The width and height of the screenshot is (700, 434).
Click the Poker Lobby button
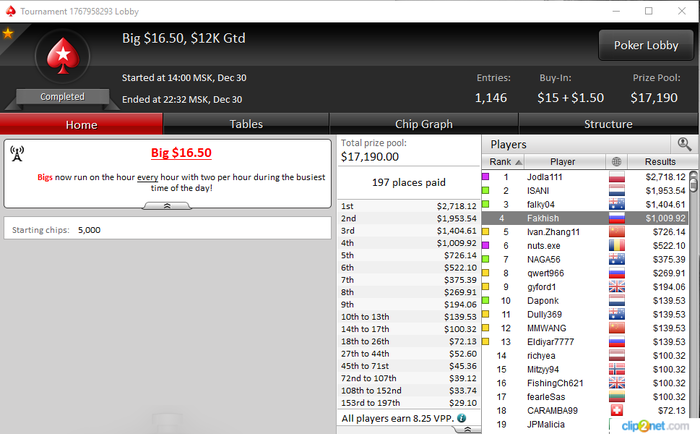646,45
